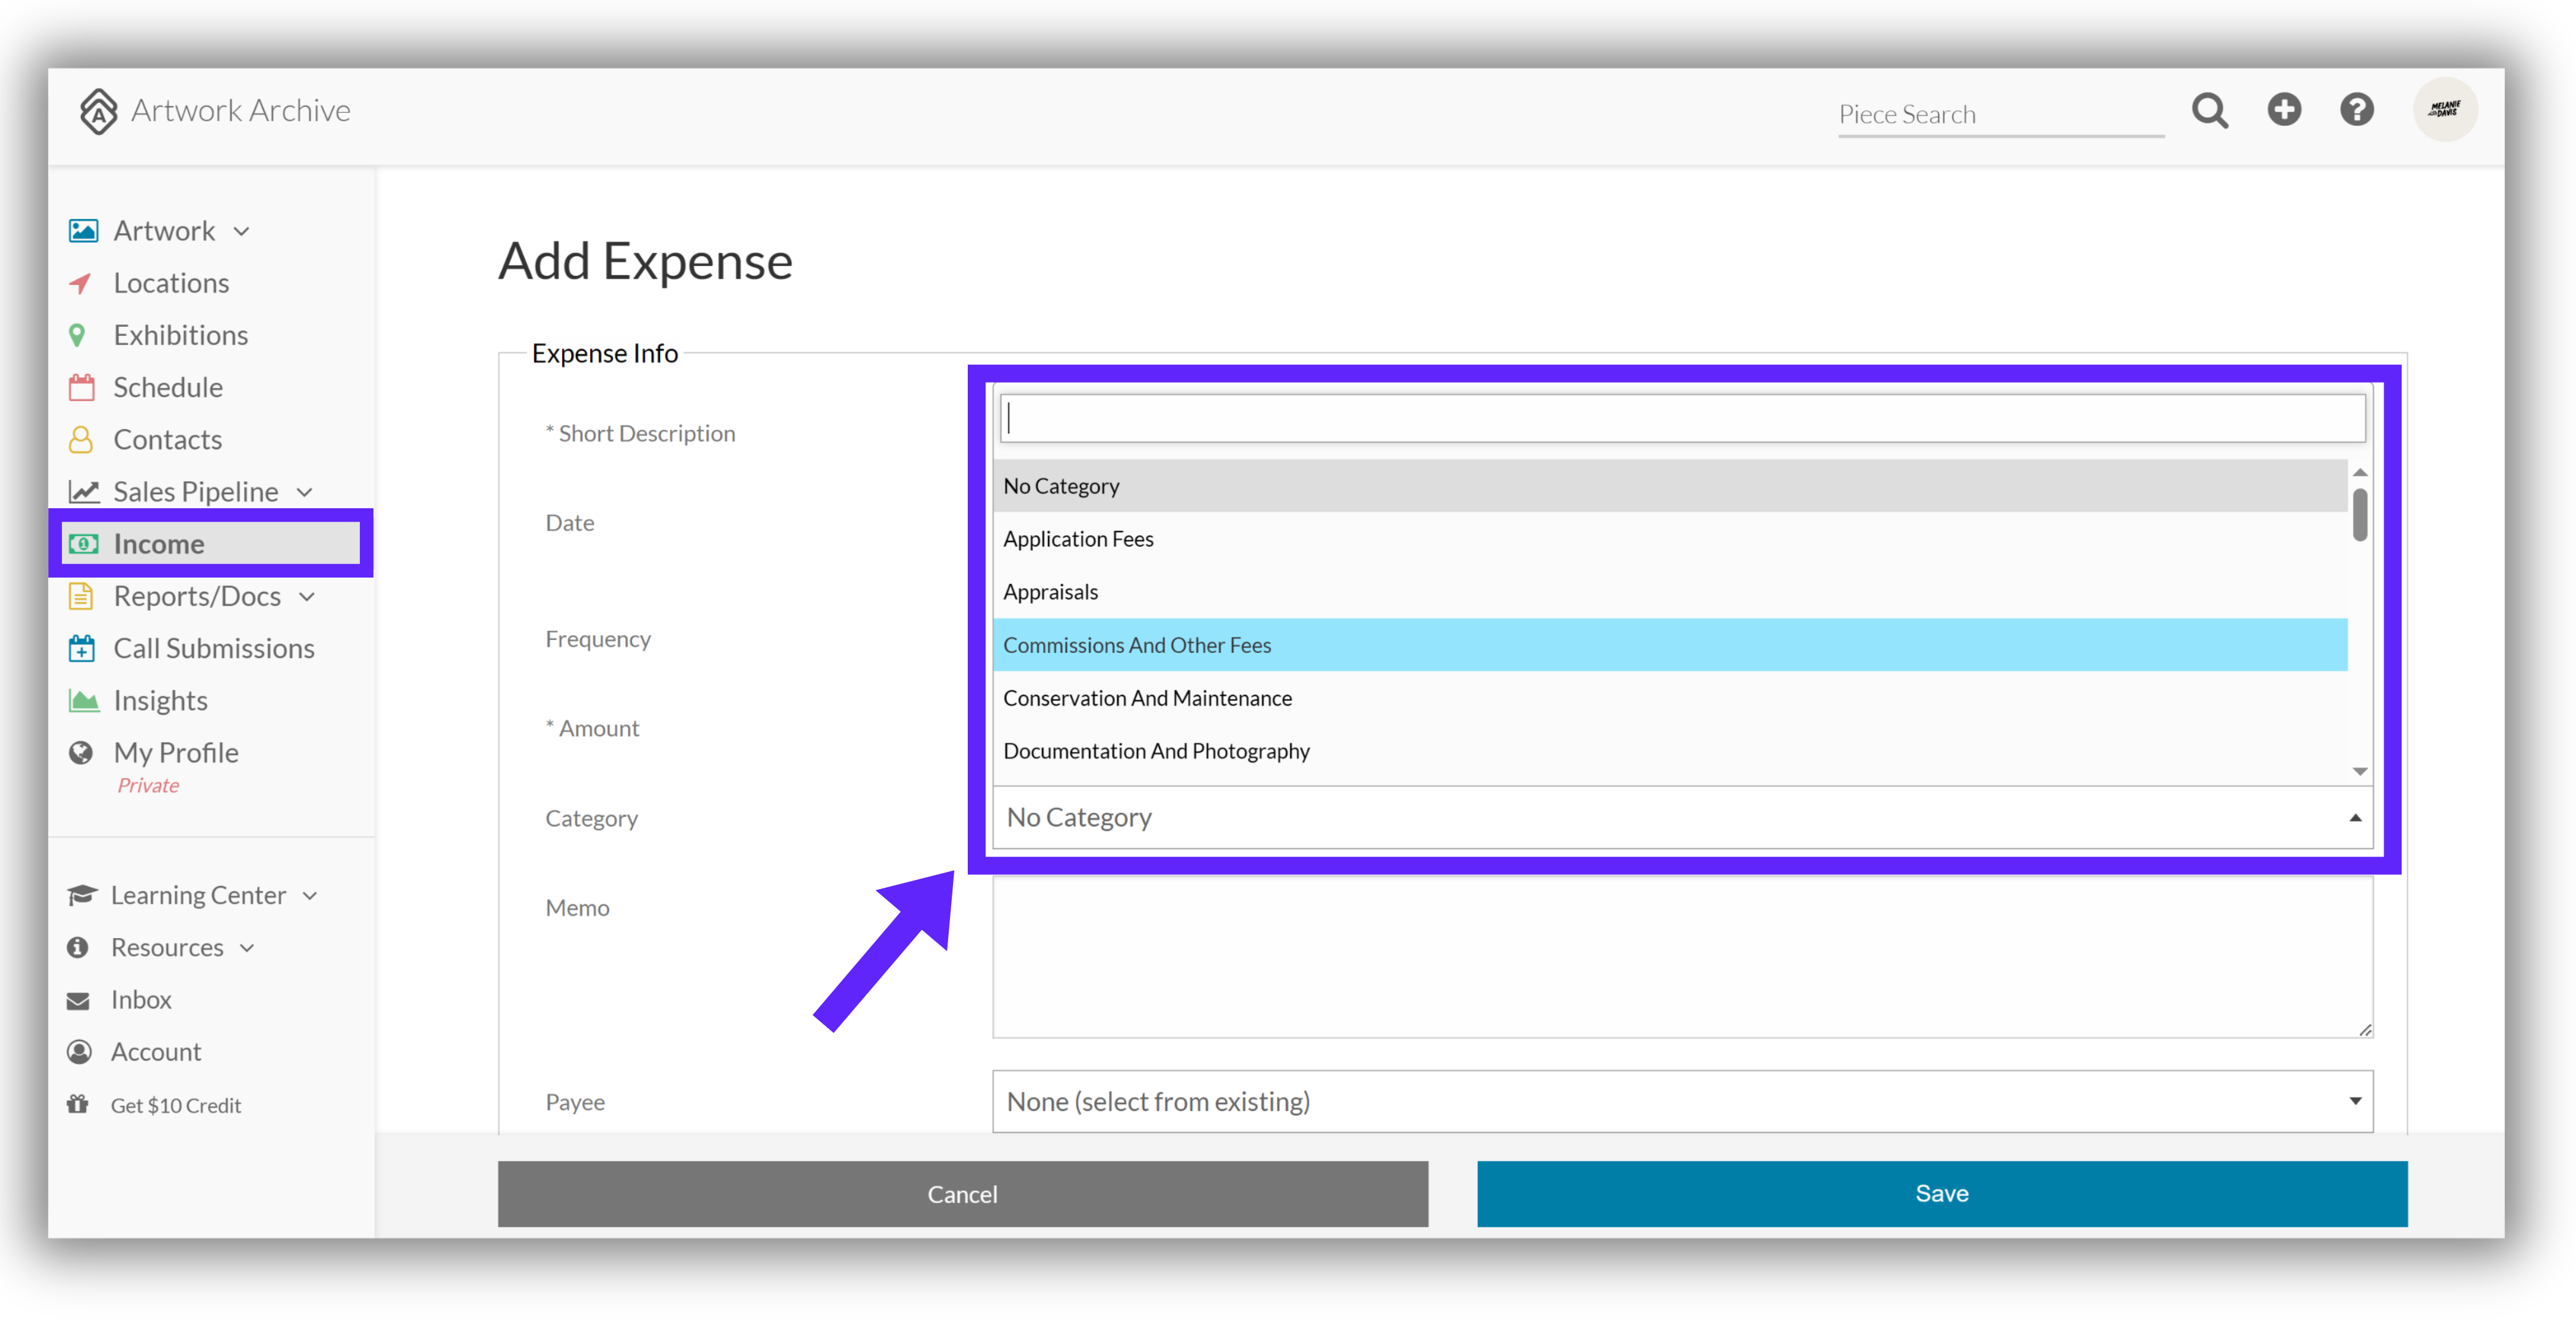Image resolution: width=2576 pixels, height=1320 pixels.
Task: Expand the Reports/Docs submenu
Action: (x=307, y=597)
